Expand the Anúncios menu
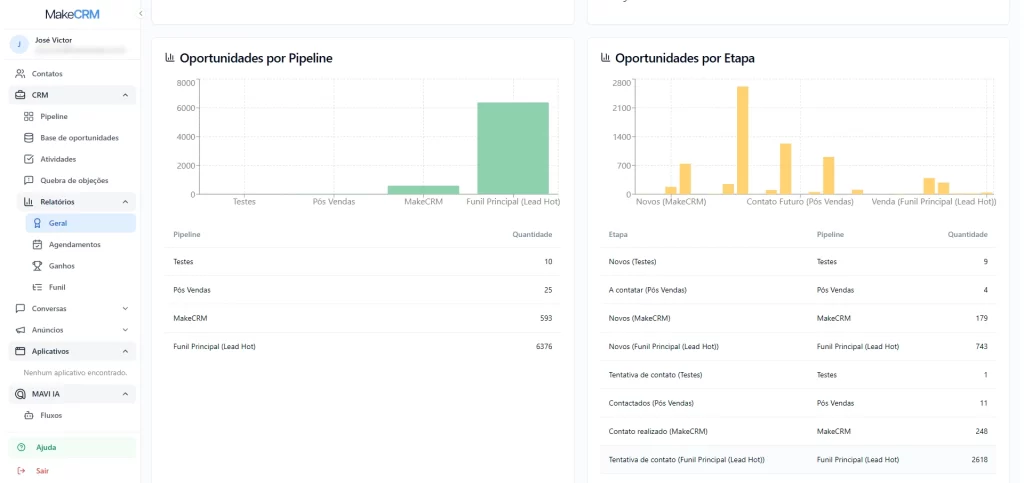The height and width of the screenshot is (483, 1024). [125, 330]
